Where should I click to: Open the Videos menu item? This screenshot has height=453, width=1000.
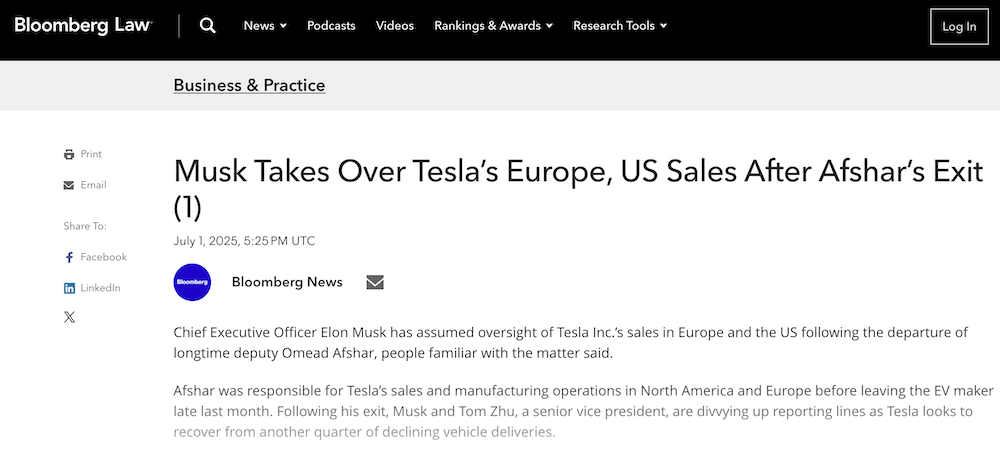(x=395, y=26)
